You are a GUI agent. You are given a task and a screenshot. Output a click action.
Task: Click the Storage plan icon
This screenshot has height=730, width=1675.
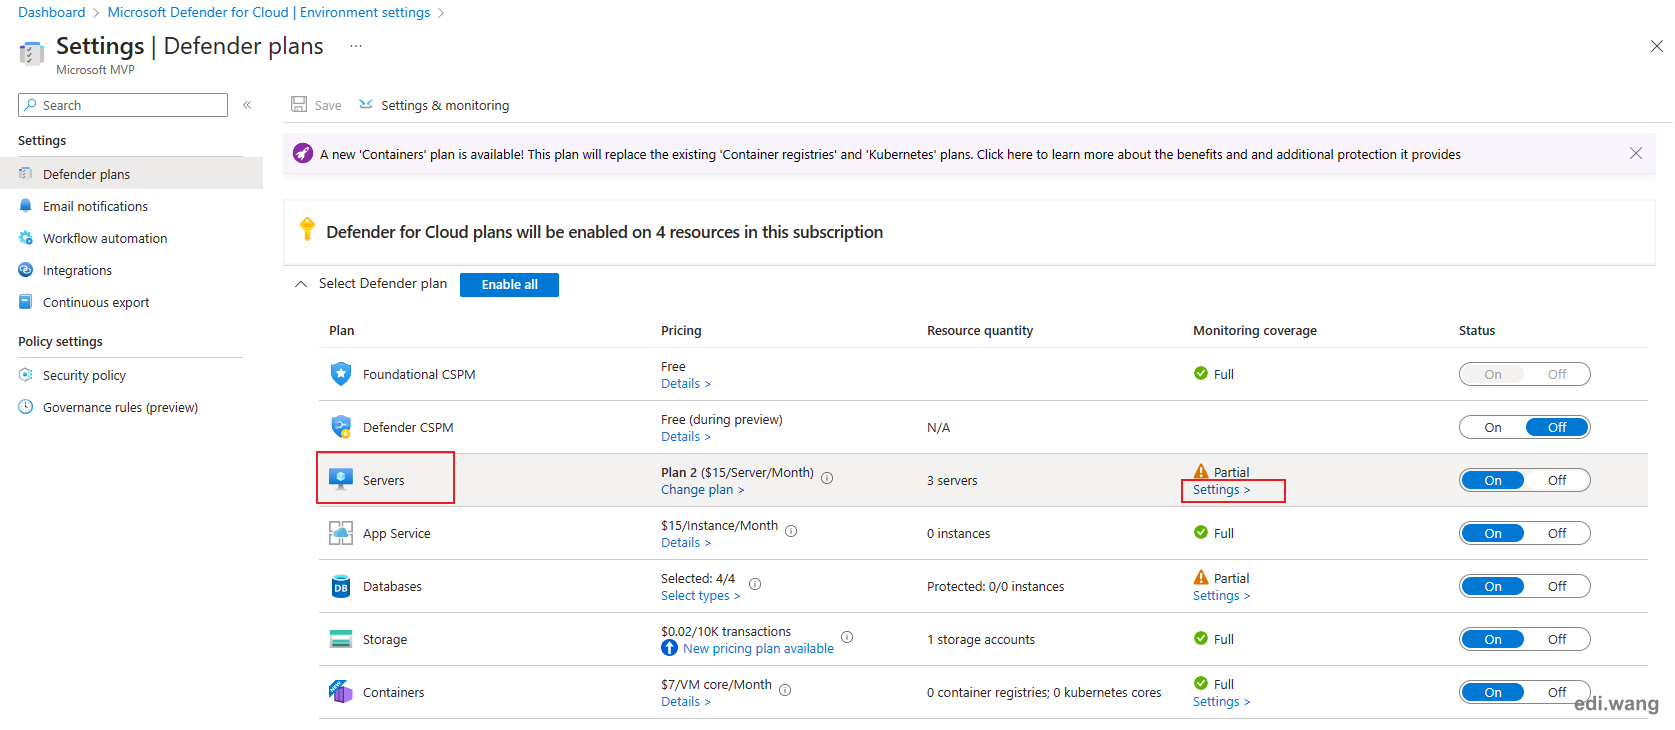341,639
